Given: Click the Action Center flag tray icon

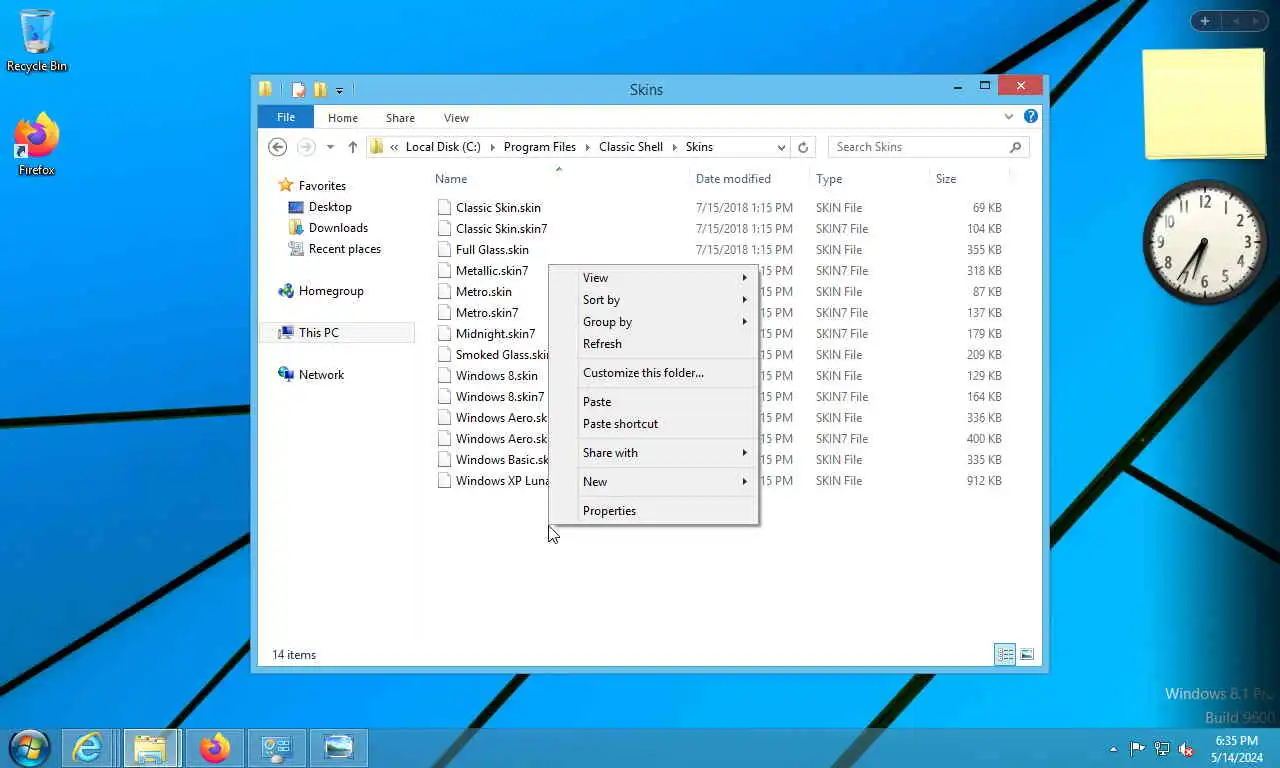Looking at the screenshot, I should point(1138,748).
